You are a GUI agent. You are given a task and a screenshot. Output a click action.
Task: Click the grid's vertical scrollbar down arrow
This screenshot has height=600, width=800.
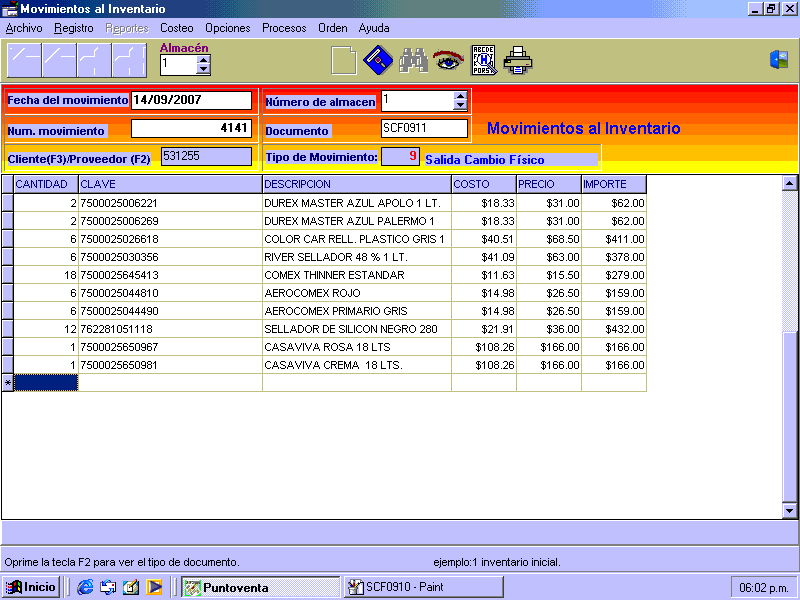point(789,510)
